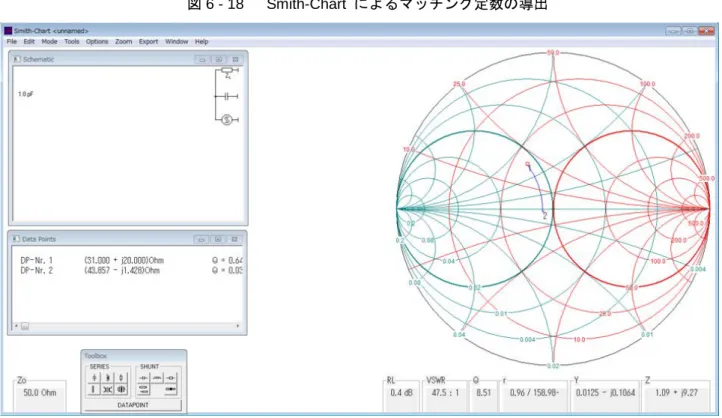Close the Schematic sub-window
722x418 pixels.
click(x=235, y=59)
